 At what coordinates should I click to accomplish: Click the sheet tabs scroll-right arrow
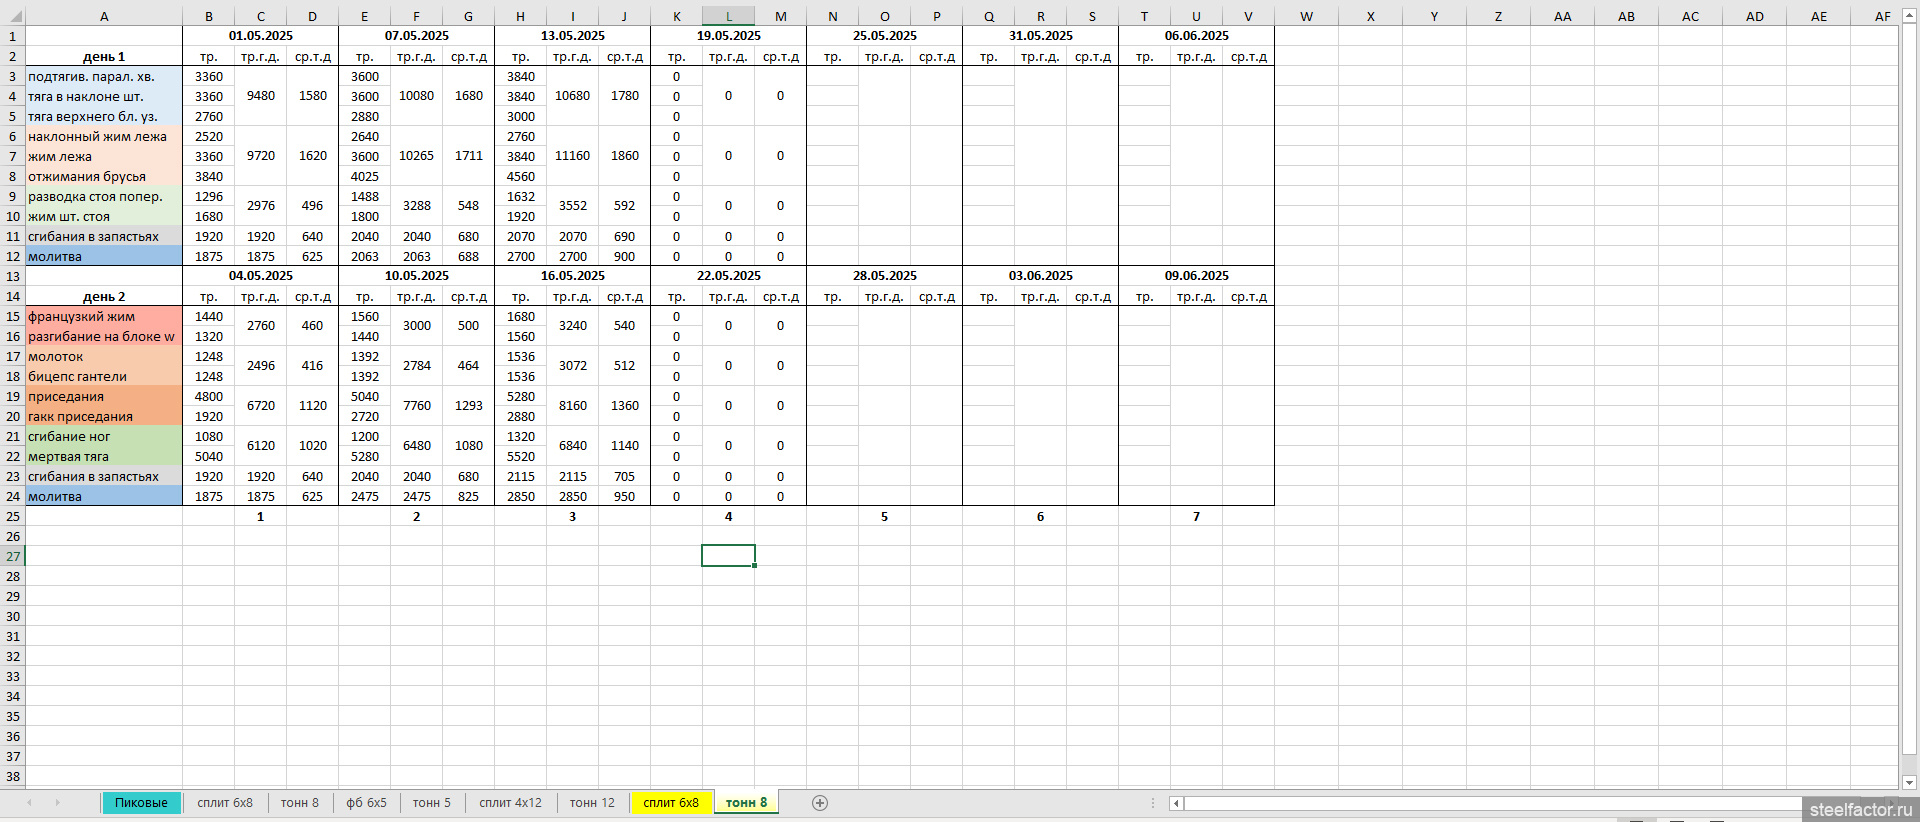click(x=57, y=803)
